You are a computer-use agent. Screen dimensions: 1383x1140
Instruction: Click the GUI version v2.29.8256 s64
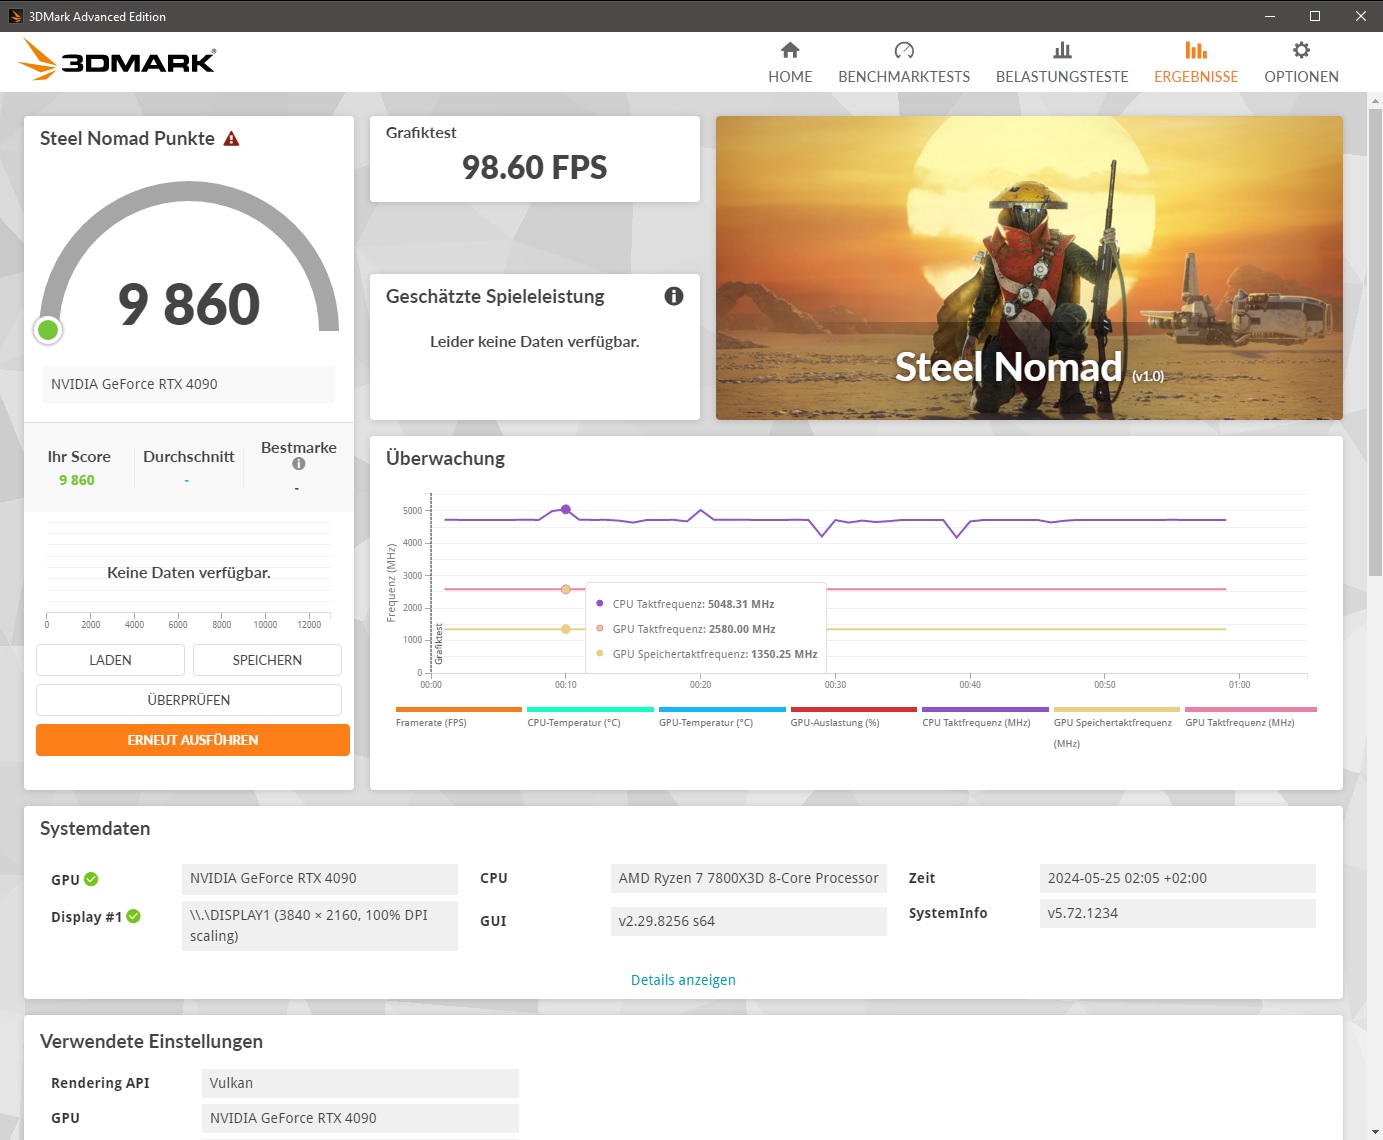click(748, 921)
